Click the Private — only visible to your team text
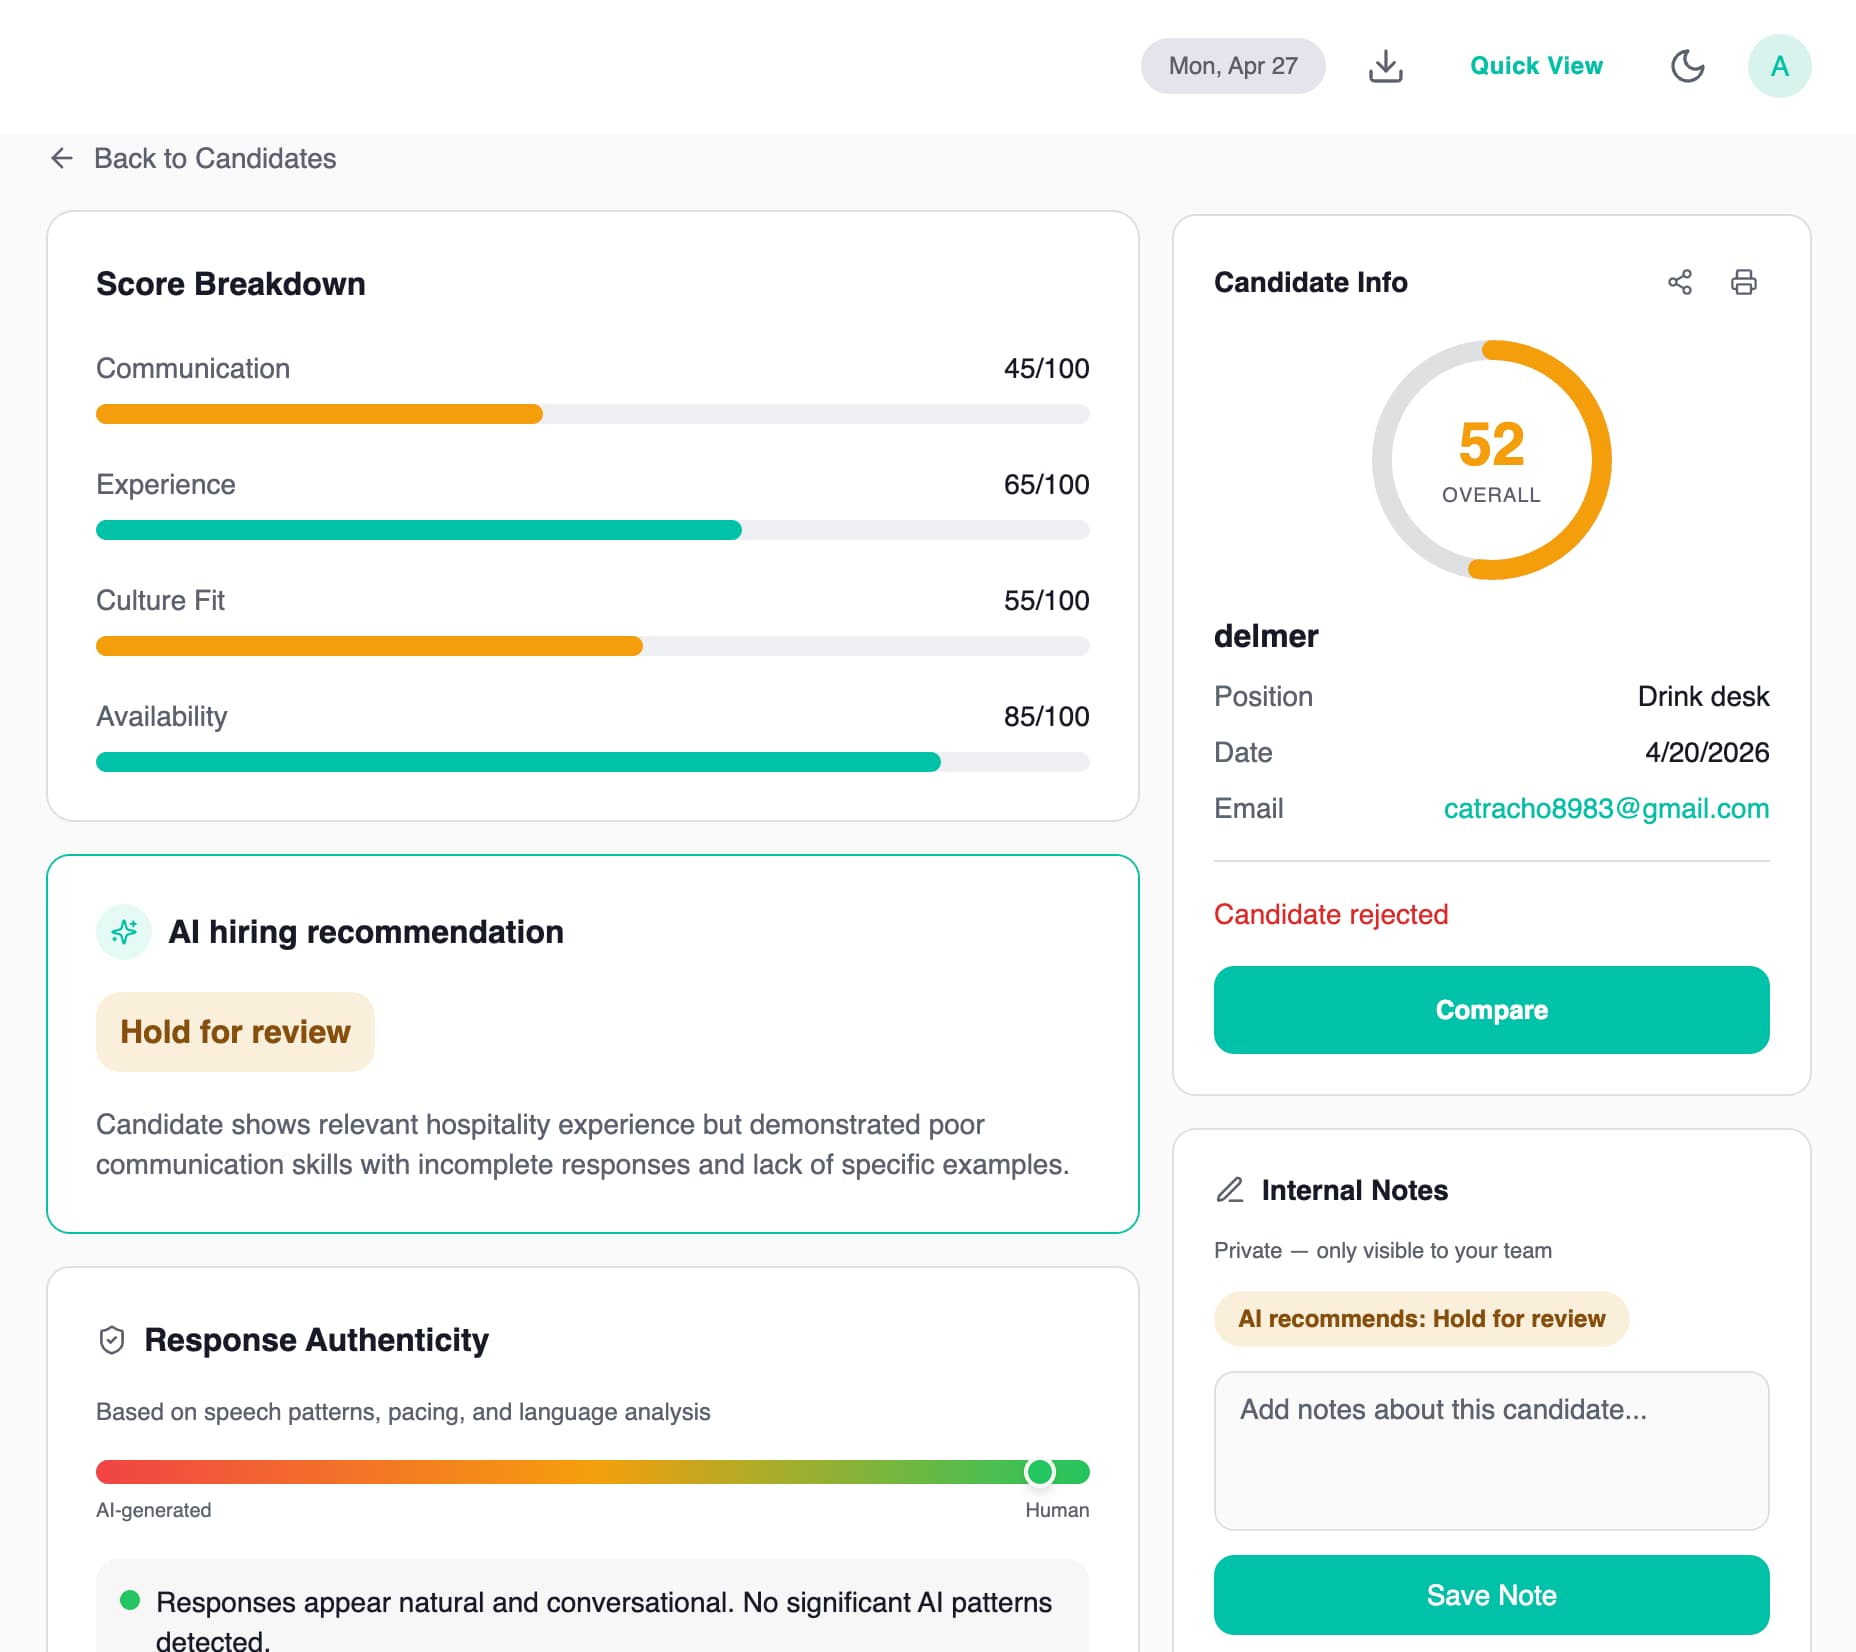The height and width of the screenshot is (1652, 1856). coord(1383,1250)
